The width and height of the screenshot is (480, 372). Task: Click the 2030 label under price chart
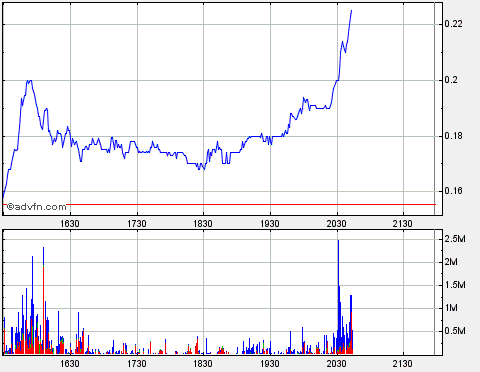point(336,224)
